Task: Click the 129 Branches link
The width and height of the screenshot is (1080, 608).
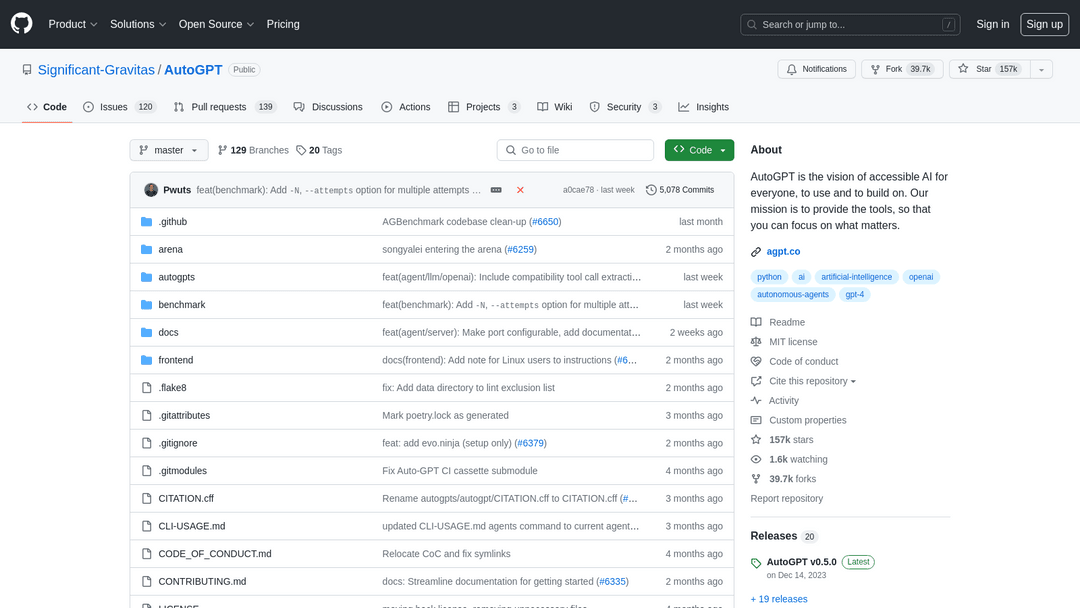Action: (x=253, y=150)
